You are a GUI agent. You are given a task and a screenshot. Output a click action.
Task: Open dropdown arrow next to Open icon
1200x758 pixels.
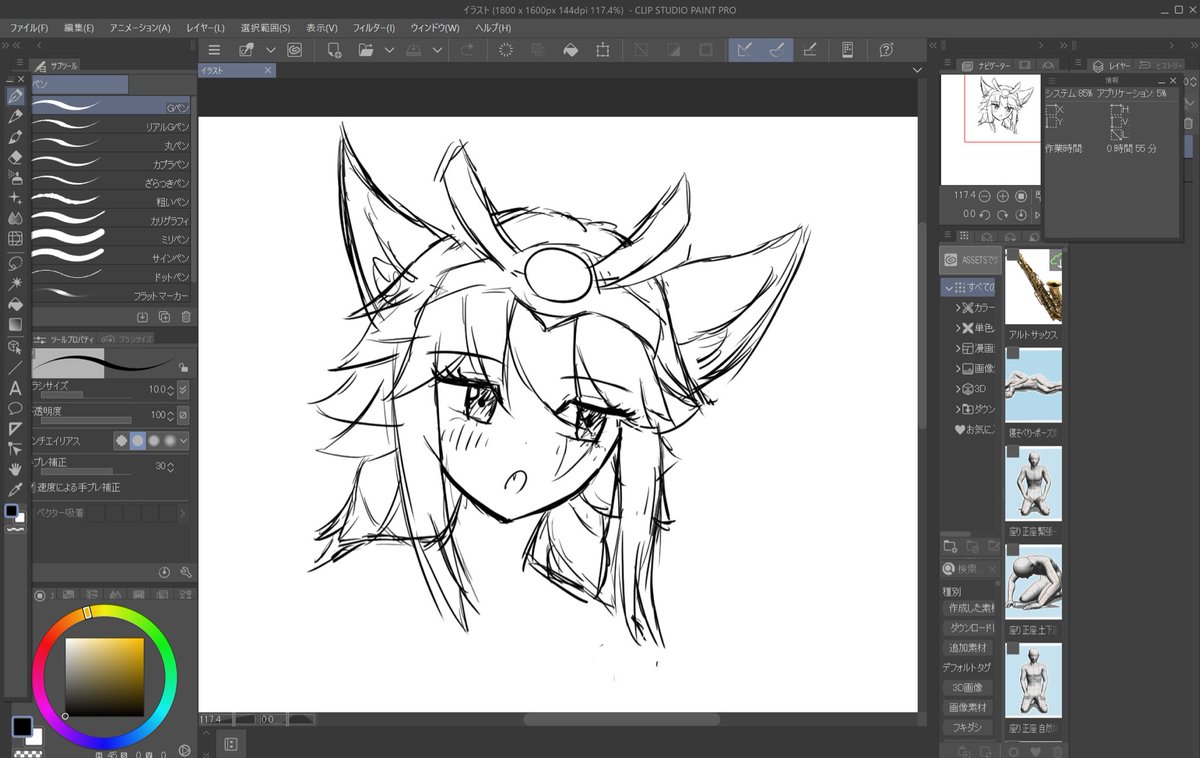(389, 50)
